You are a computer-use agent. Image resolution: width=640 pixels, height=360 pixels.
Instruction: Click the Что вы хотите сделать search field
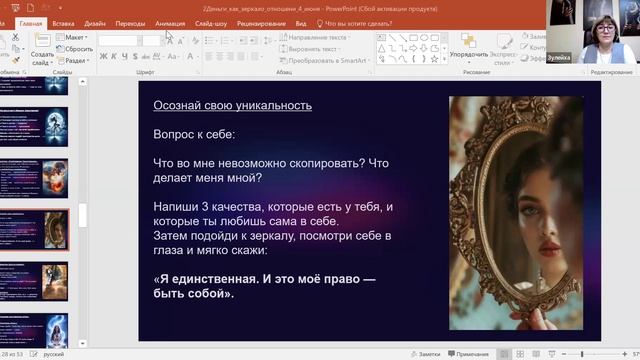coord(354,24)
